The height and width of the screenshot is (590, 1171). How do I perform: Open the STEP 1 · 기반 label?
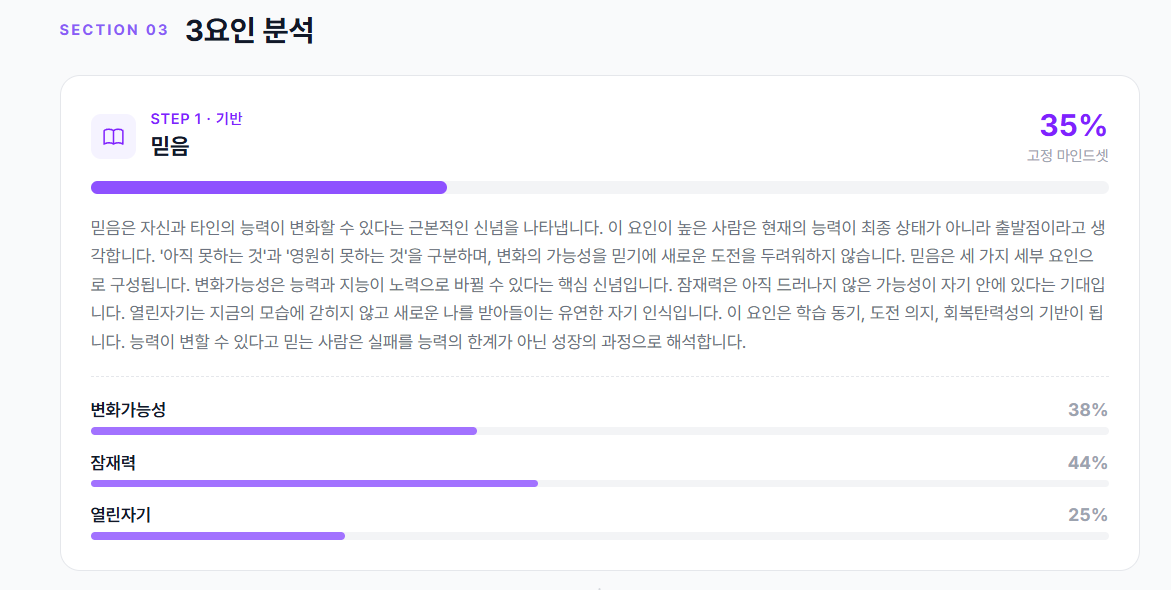[x=196, y=119]
